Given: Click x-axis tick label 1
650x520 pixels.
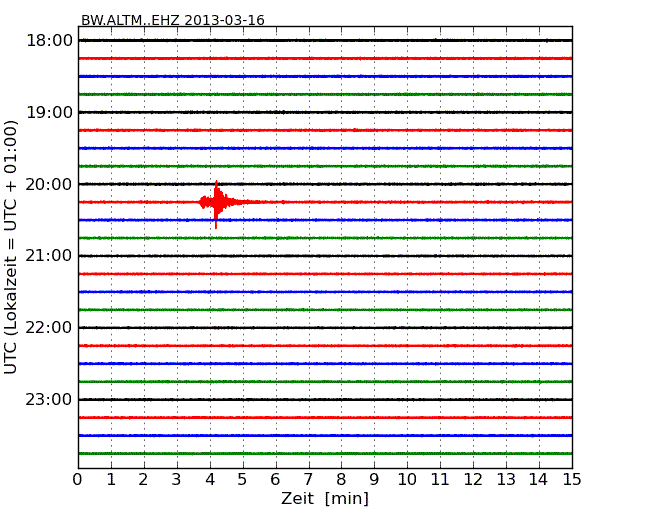Looking at the screenshot, I should (111, 480).
